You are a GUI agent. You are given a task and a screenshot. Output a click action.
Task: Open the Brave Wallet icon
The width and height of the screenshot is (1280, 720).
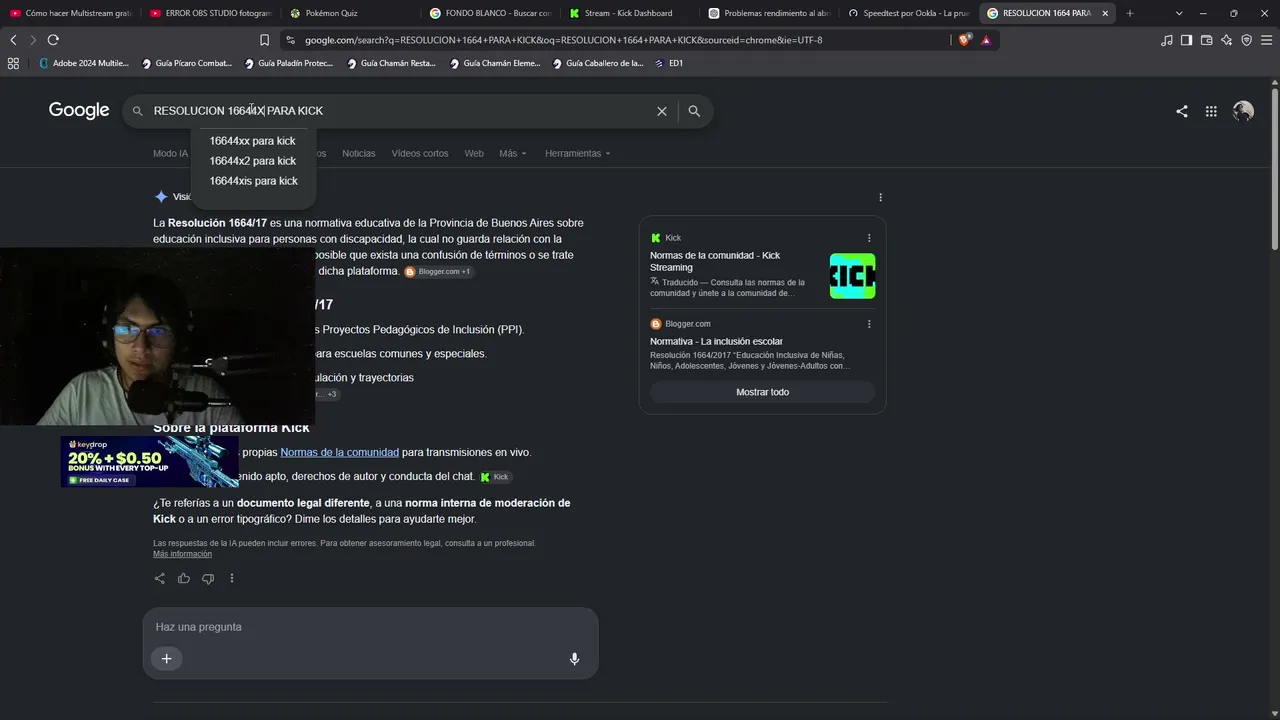coord(1206,40)
